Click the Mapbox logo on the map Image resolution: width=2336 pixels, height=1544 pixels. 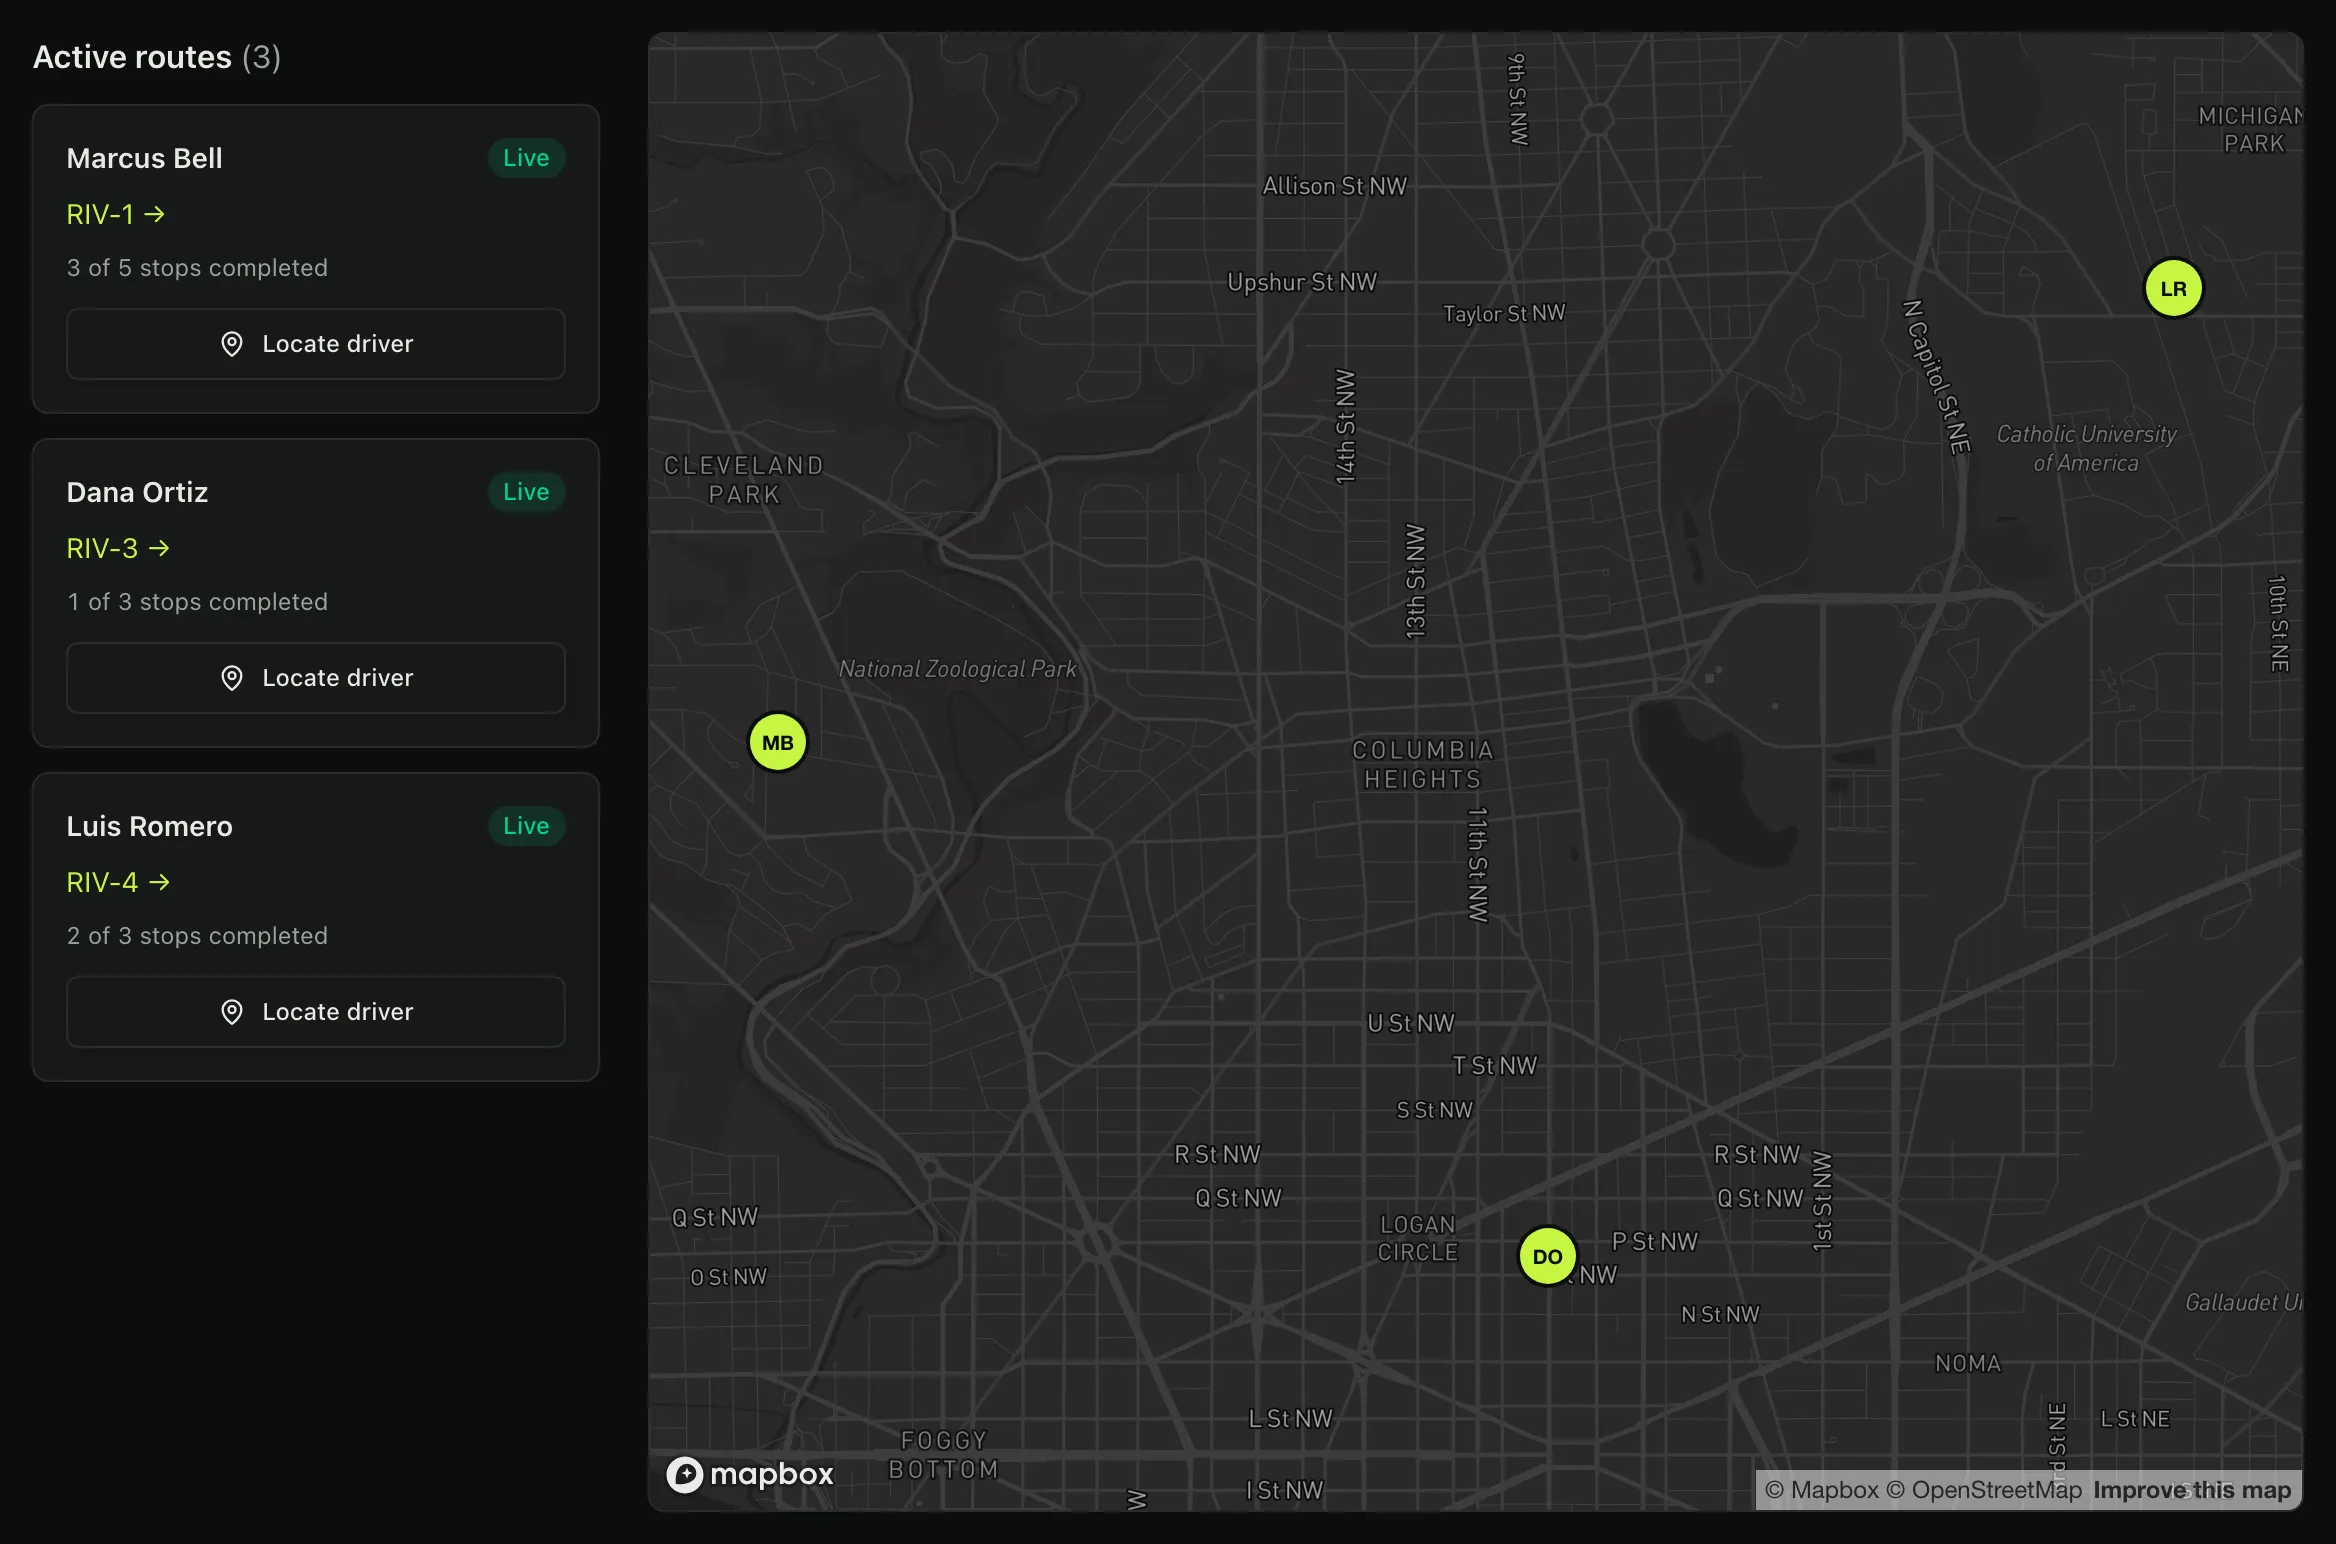[x=750, y=1473]
